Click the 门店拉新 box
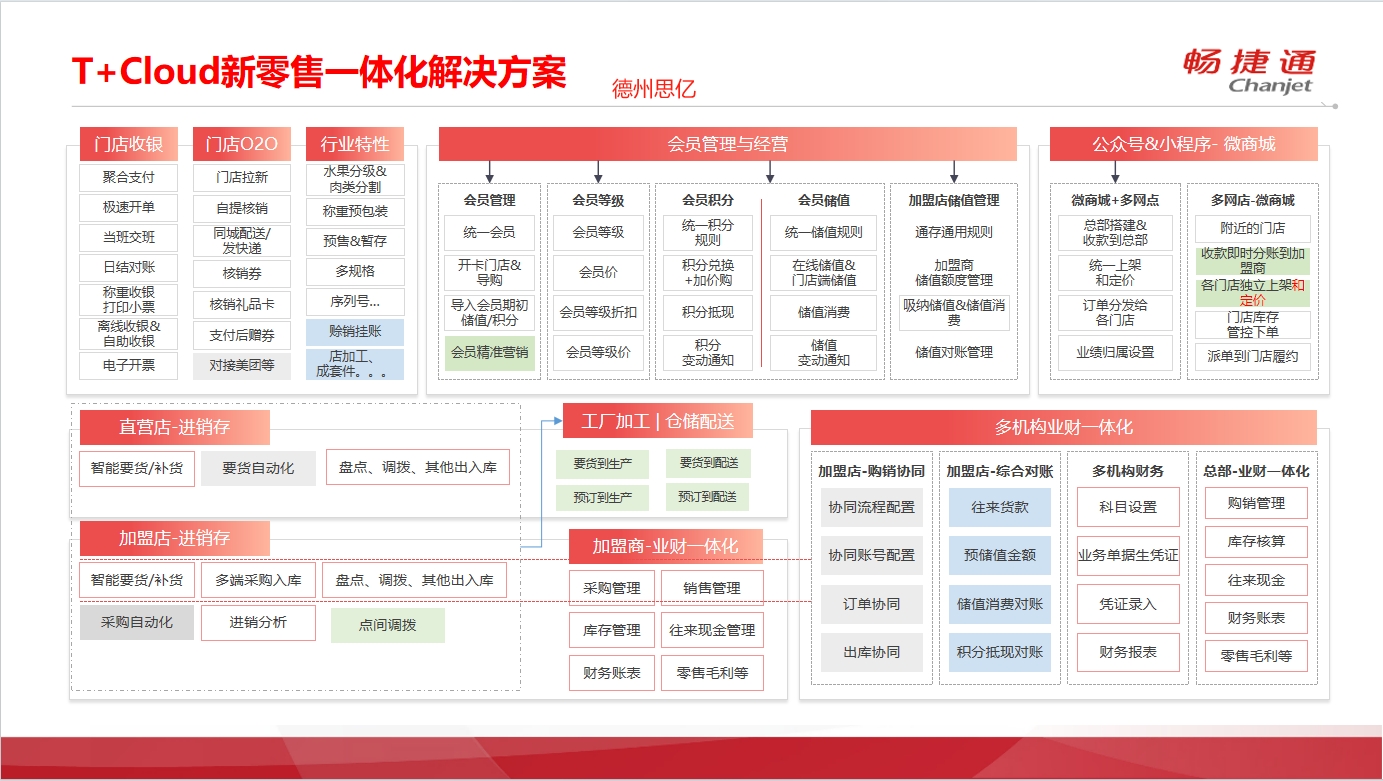Image resolution: width=1383 pixels, height=781 pixels. tap(242, 178)
